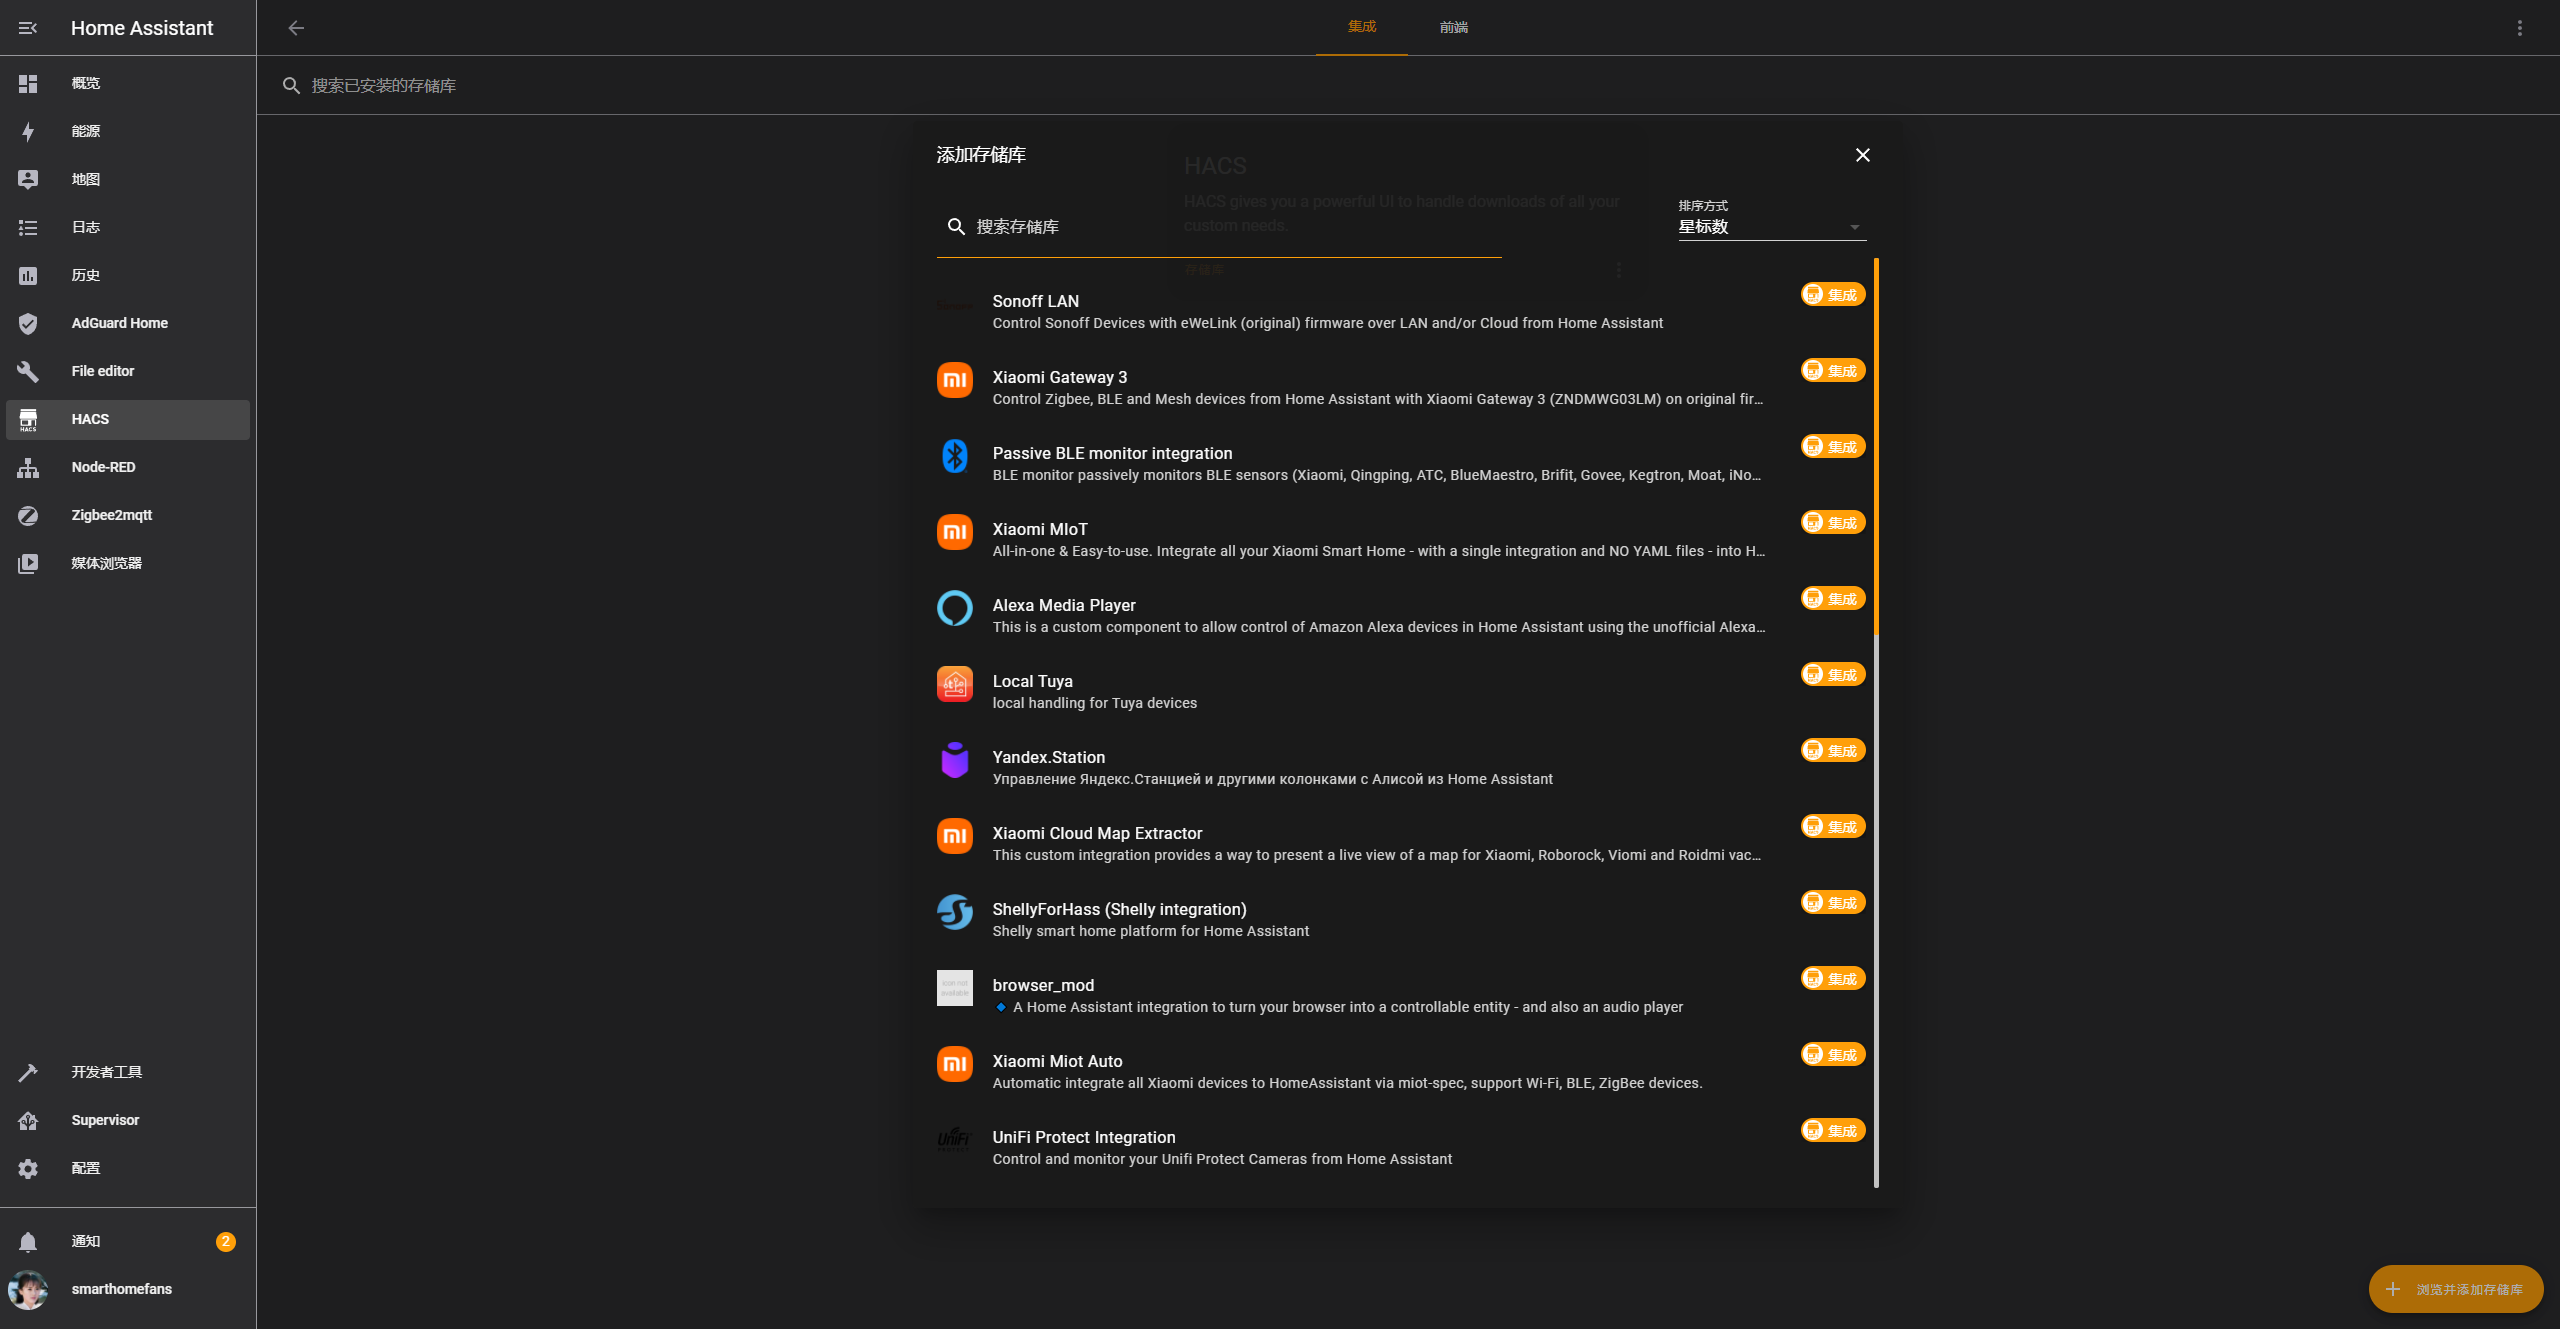Select the UniFi Protect Integration title
Image resolution: width=2560 pixels, height=1329 pixels.
pyautogui.click(x=1084, y=1137)
